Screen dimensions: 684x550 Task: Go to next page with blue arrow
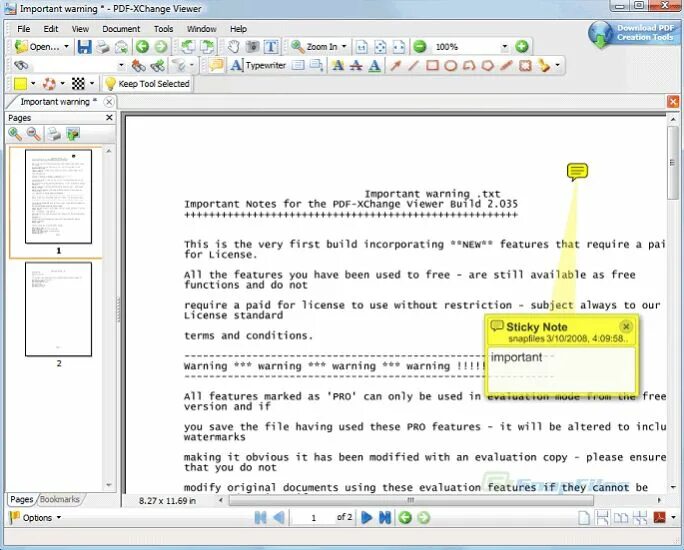pos(367,518)
